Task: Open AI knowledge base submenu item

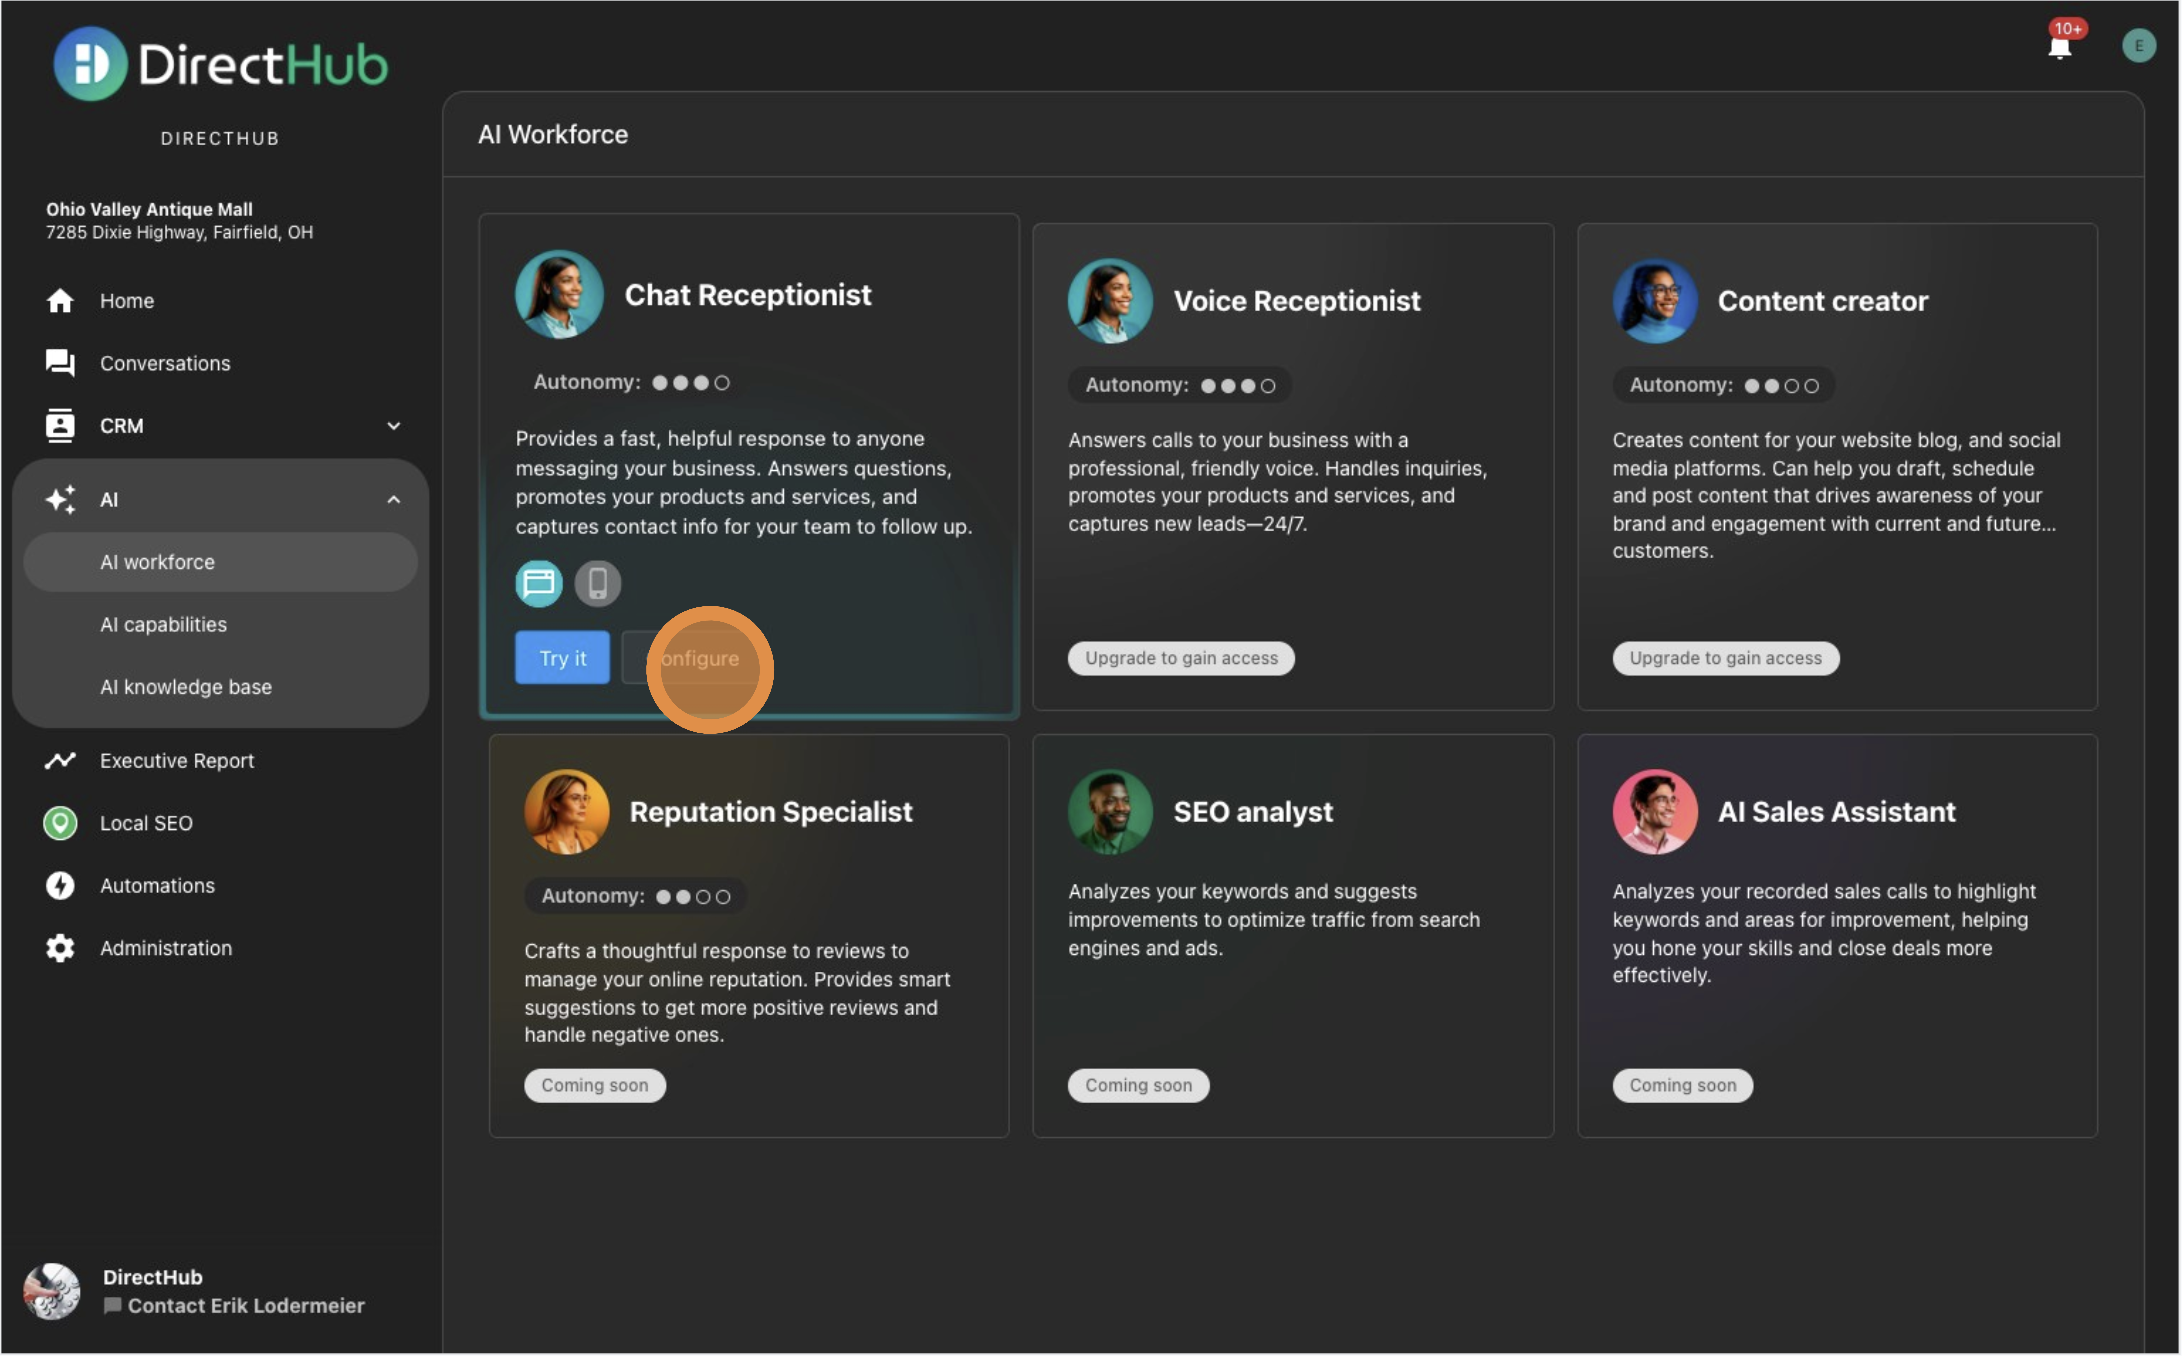Action: click(185, 687)
